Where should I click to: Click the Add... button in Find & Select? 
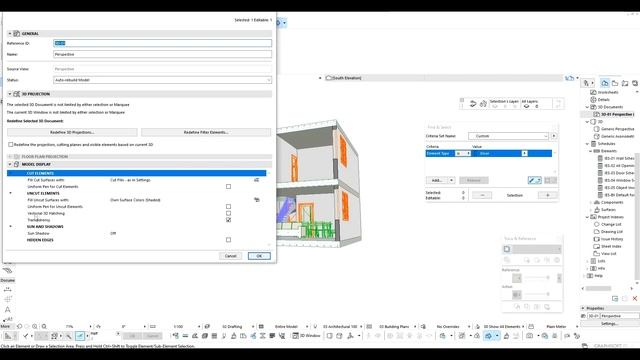[x=437, y=180]
